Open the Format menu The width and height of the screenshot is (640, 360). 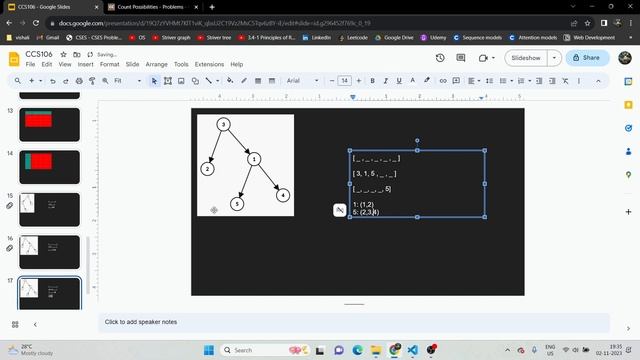(x=109, y=64)
